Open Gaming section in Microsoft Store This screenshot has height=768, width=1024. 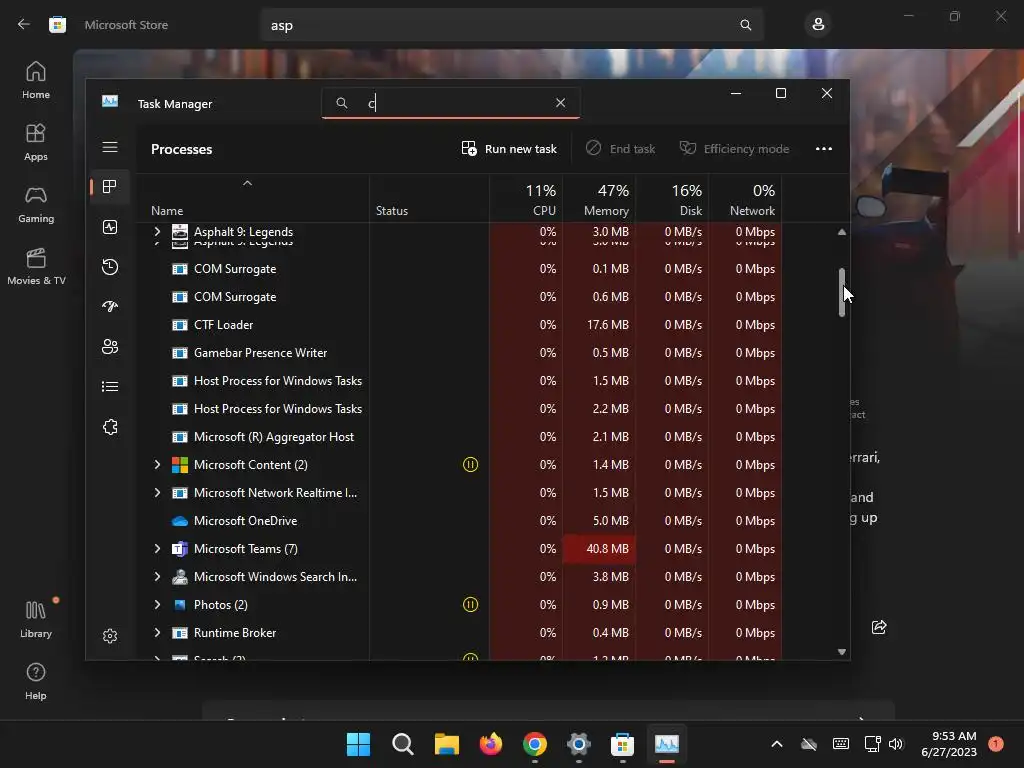[36, 204]
